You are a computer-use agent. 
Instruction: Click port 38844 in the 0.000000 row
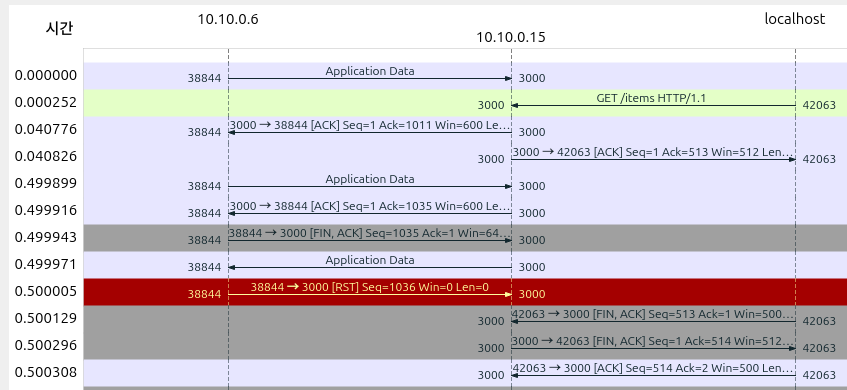(x=204, y=78)
